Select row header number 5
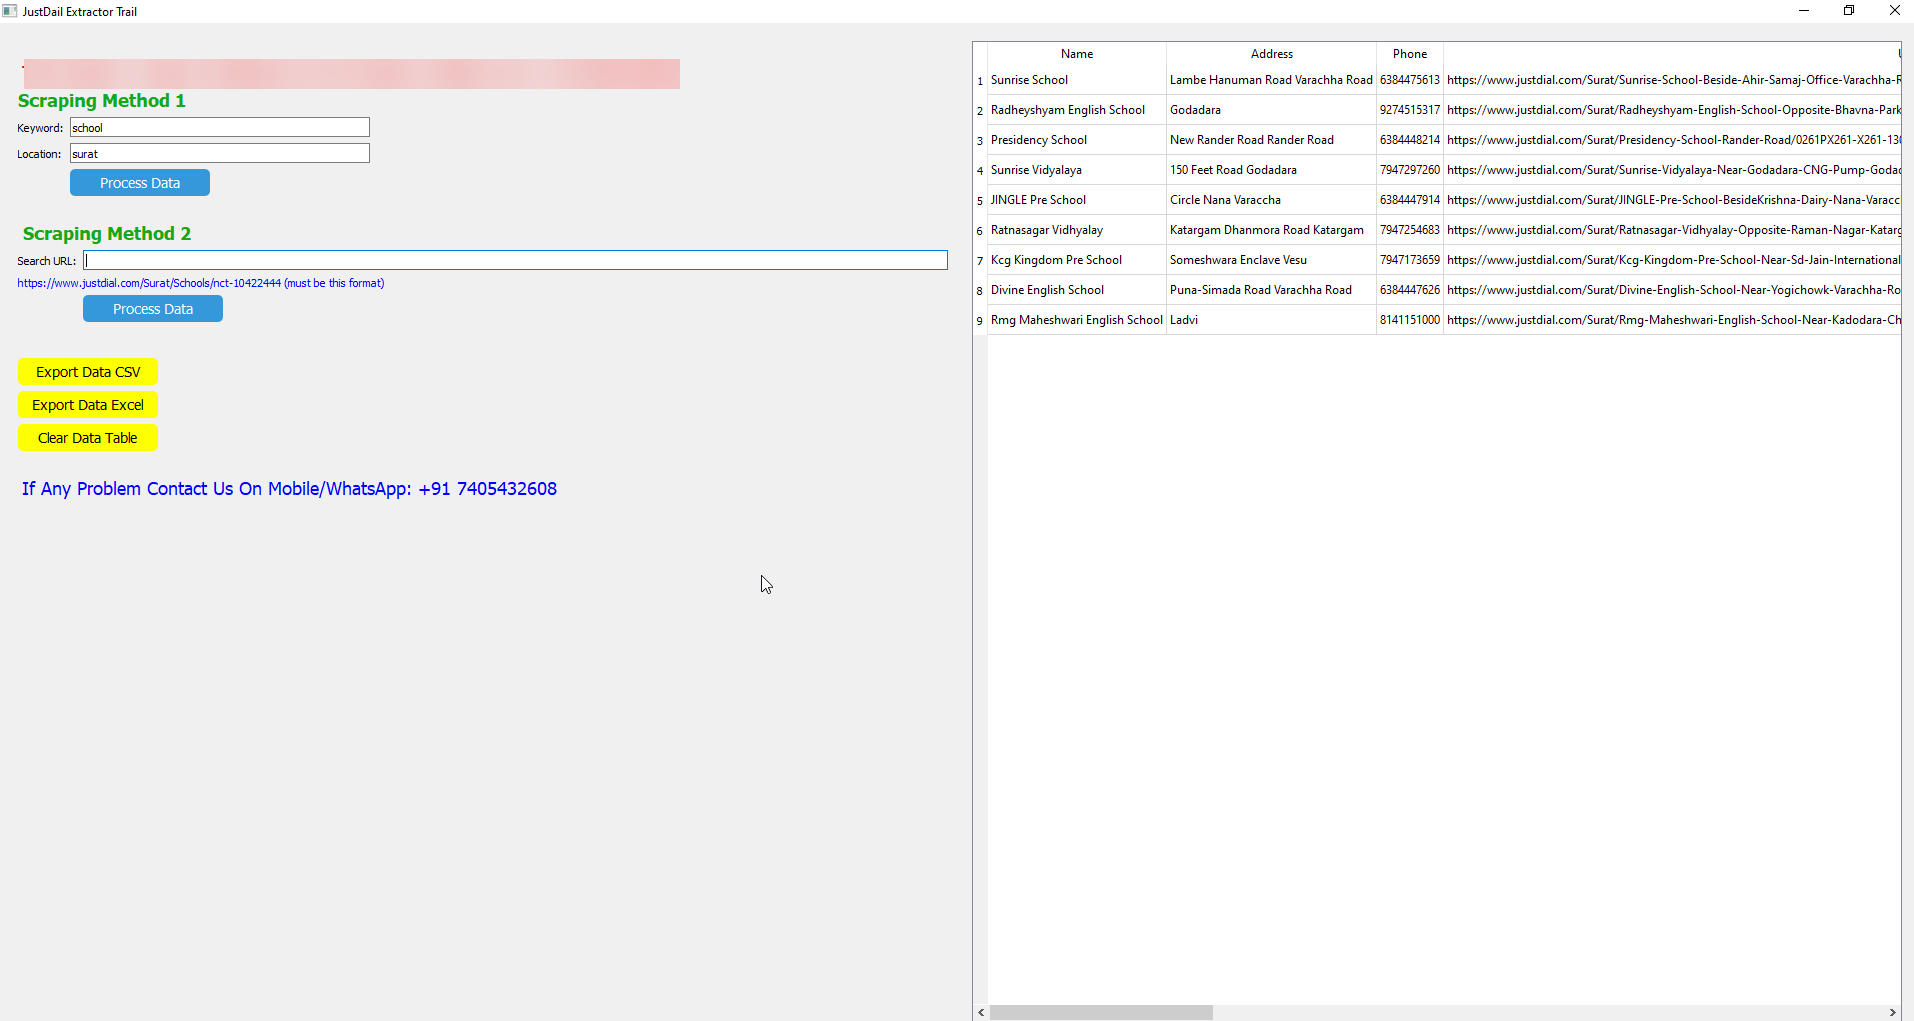 (980, 200)
